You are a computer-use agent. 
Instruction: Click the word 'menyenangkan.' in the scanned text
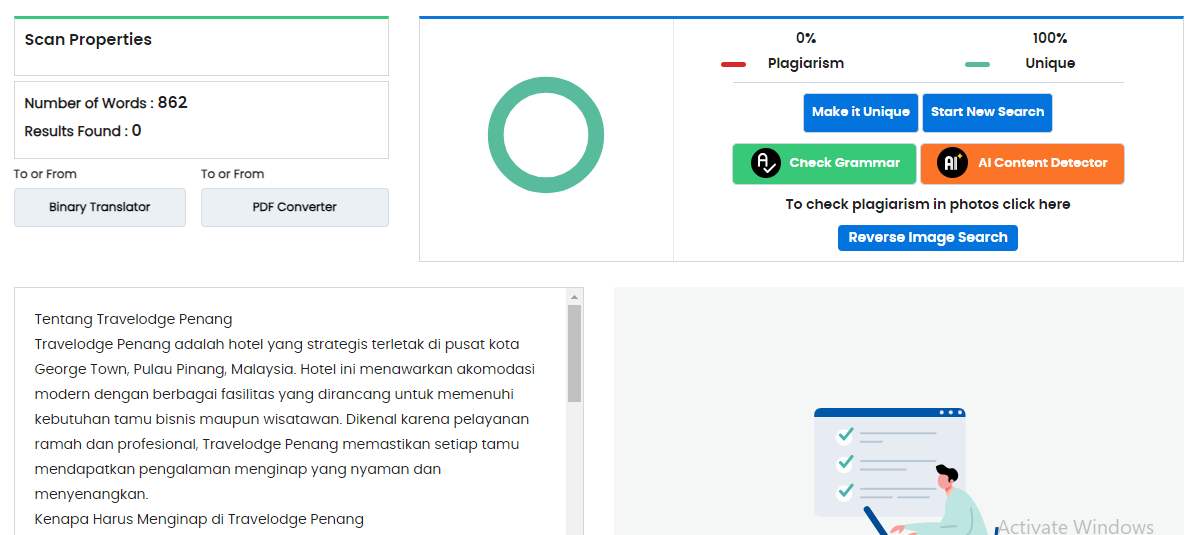[91, 495]
